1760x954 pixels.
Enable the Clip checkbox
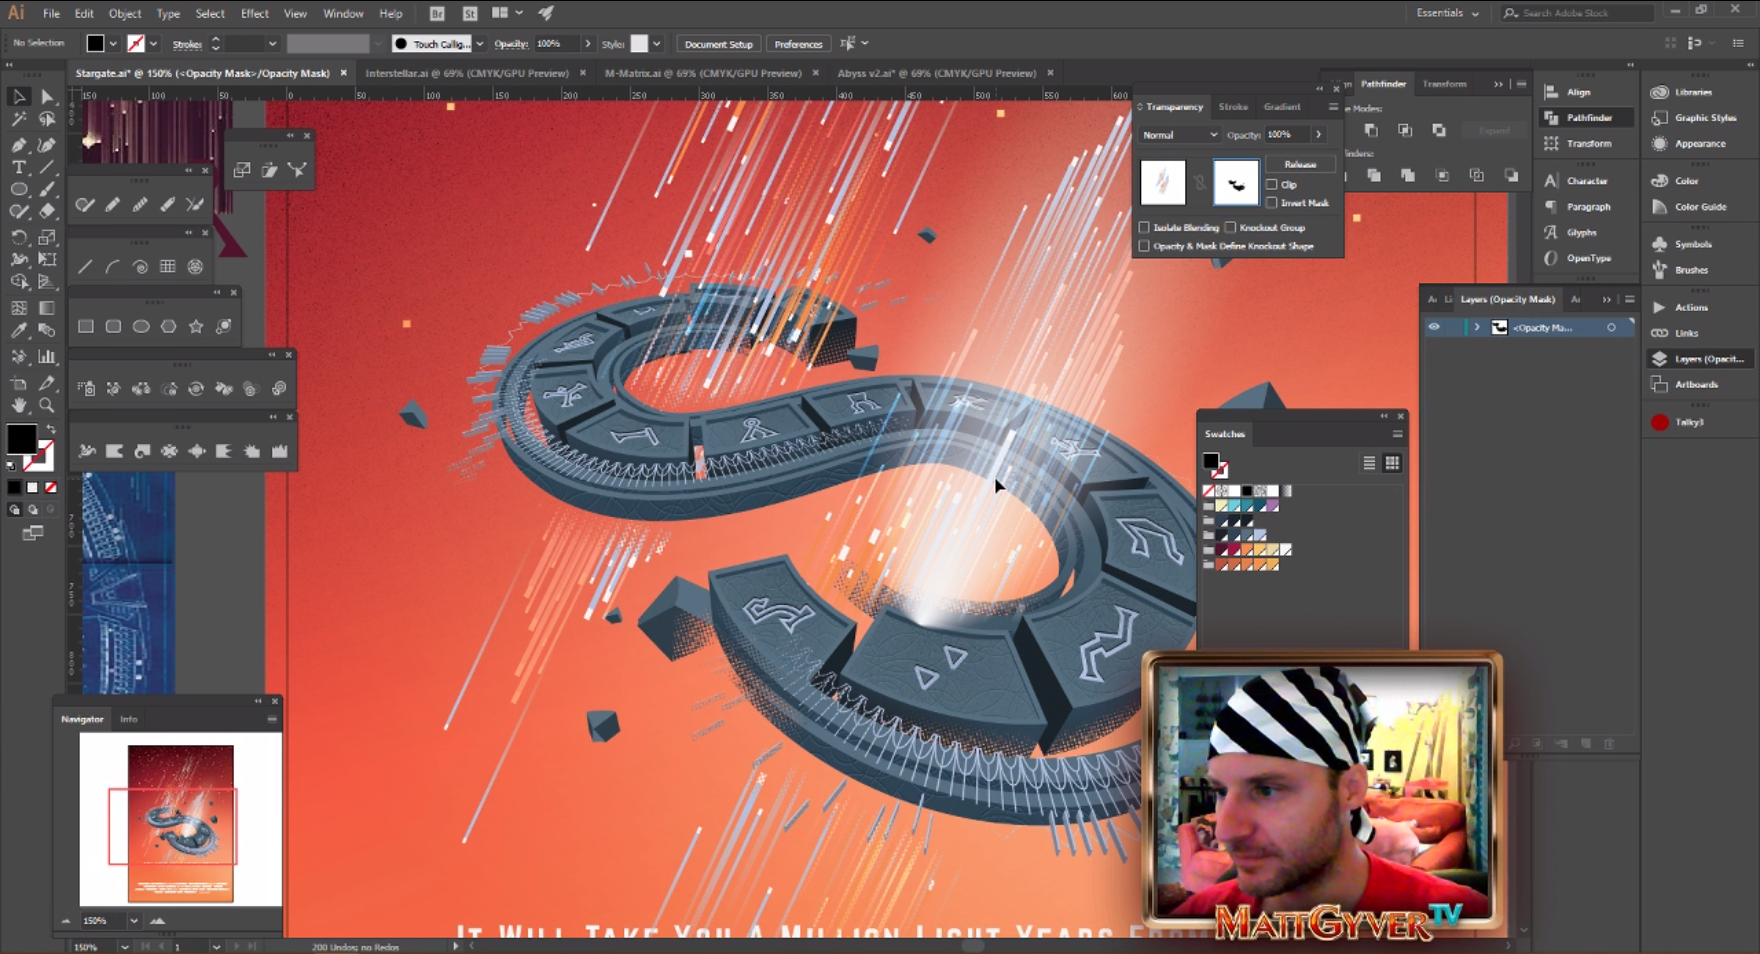(x=1272, y=185)
